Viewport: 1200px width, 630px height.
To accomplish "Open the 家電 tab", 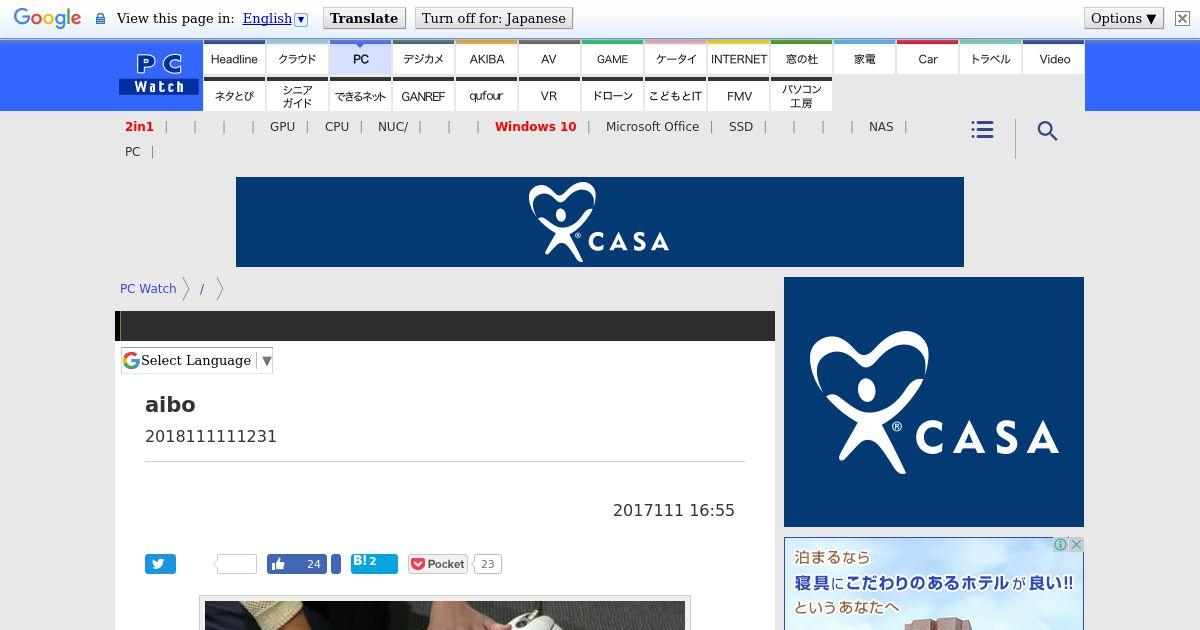I will [864, 59].
